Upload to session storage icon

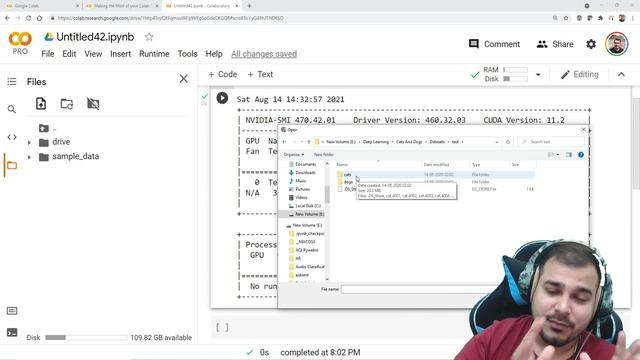[41, 104]
